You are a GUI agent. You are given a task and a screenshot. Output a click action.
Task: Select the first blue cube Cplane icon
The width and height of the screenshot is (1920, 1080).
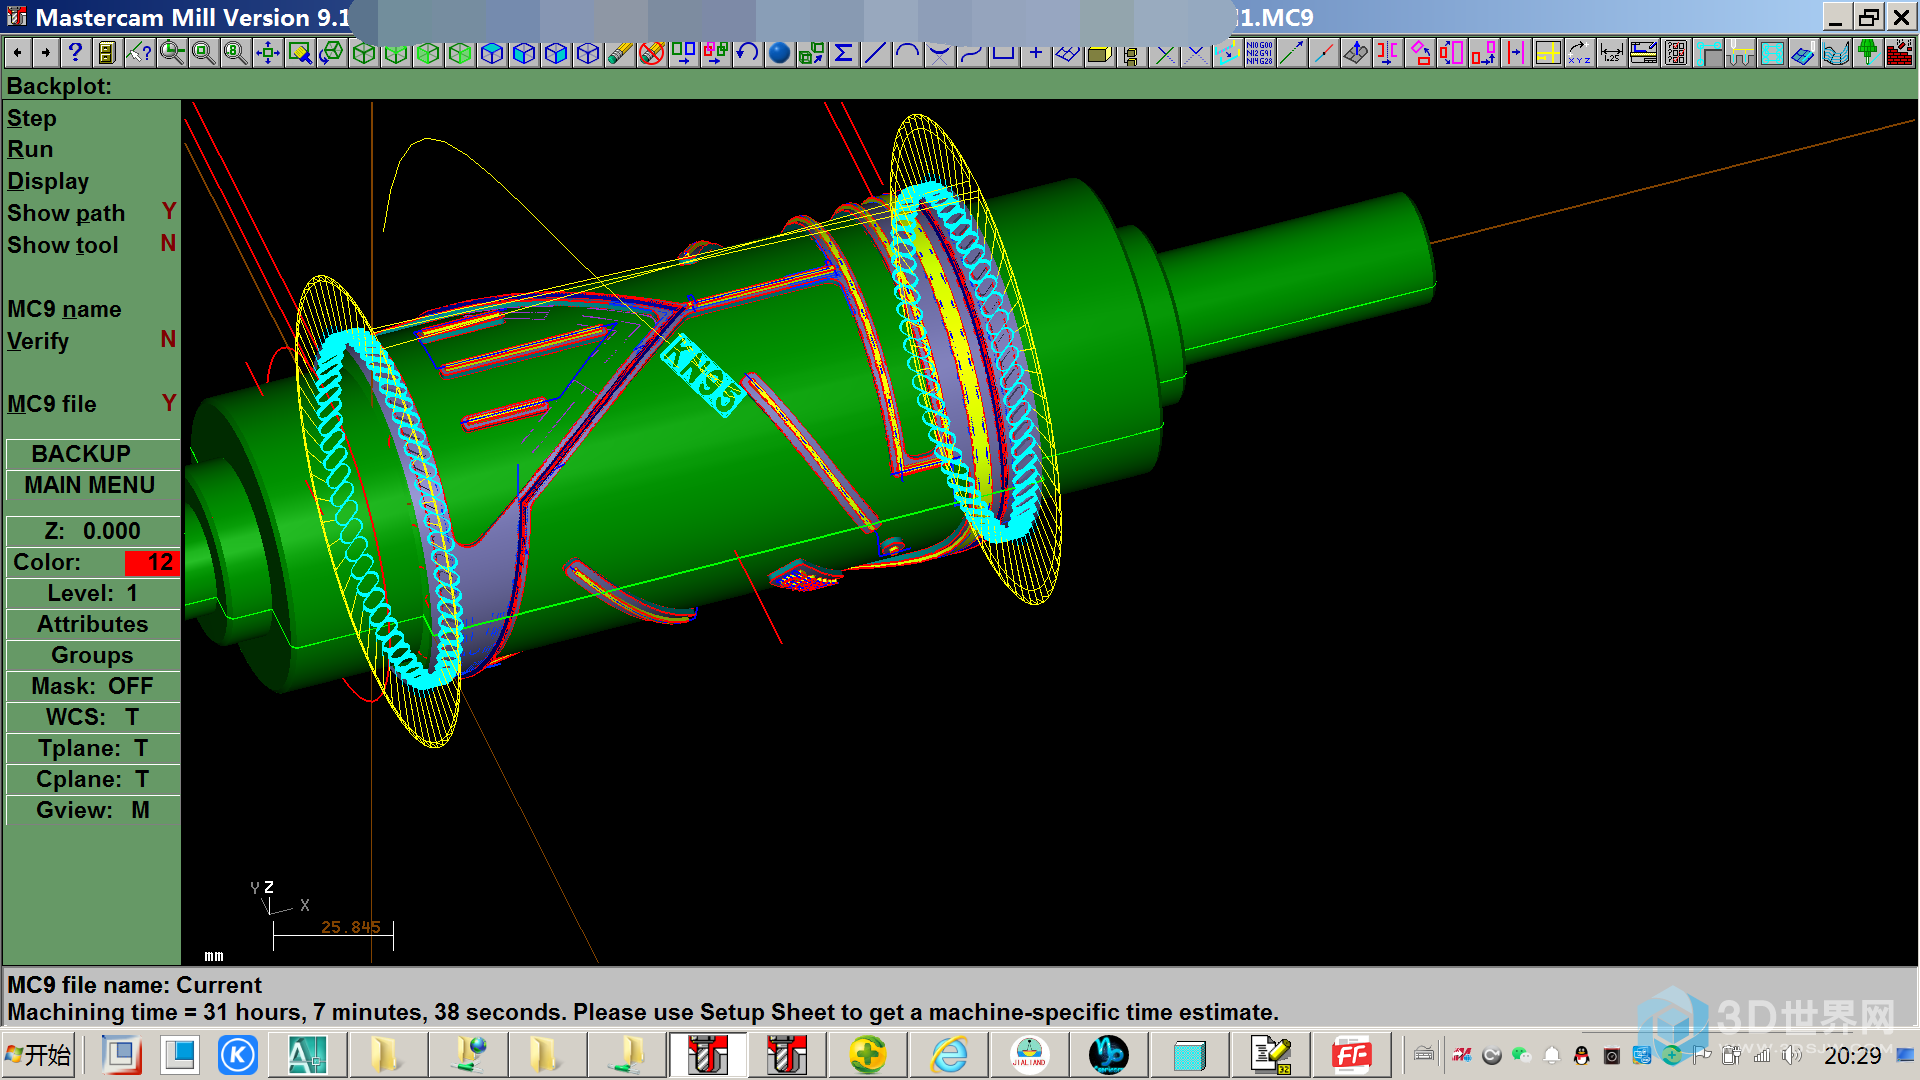tap(491, 53)
